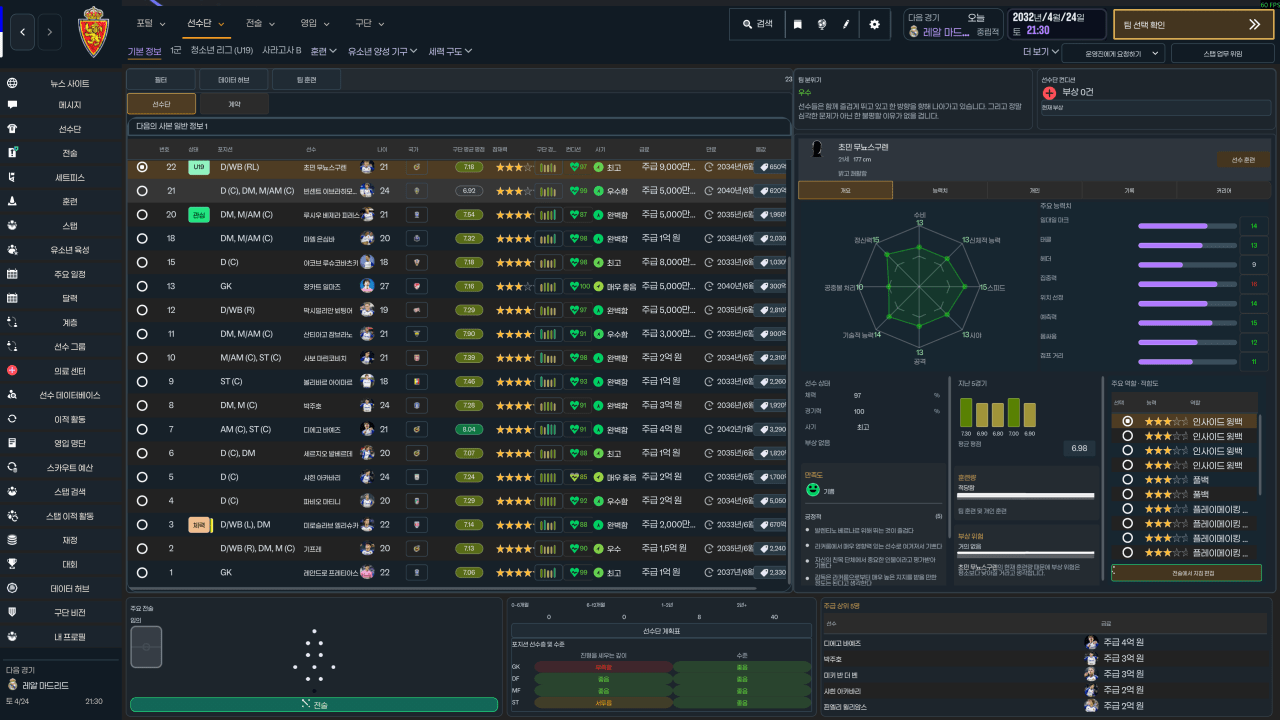Image resolution: width=1280 pixels, height=720 pixels.
Task: Open the 운영진에게 요청하기 dropdown
Action: [1113, 53]
